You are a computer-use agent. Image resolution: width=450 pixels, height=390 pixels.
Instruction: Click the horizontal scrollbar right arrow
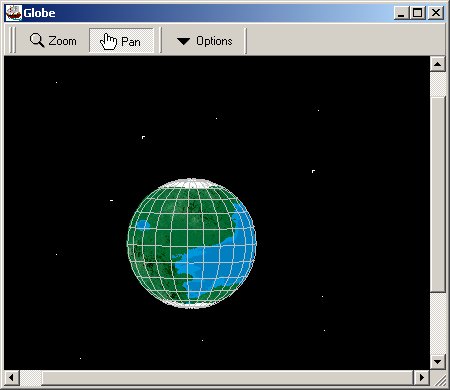pos(422,378)
